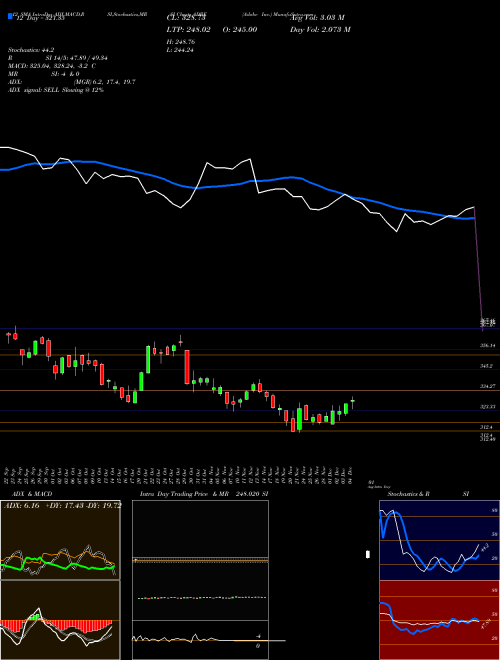Screen dimensions: 500x660
Task: Click the 'Intra Day Trading Price & MR' panel title
Action: pyautogui.click(x=184, y=494)
